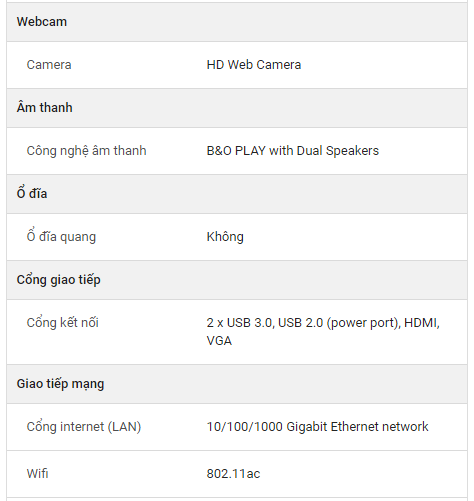Screen dimensions: 474x501
Task: Click the Cổng giao tiếp section header
Action: pos(237,280)
